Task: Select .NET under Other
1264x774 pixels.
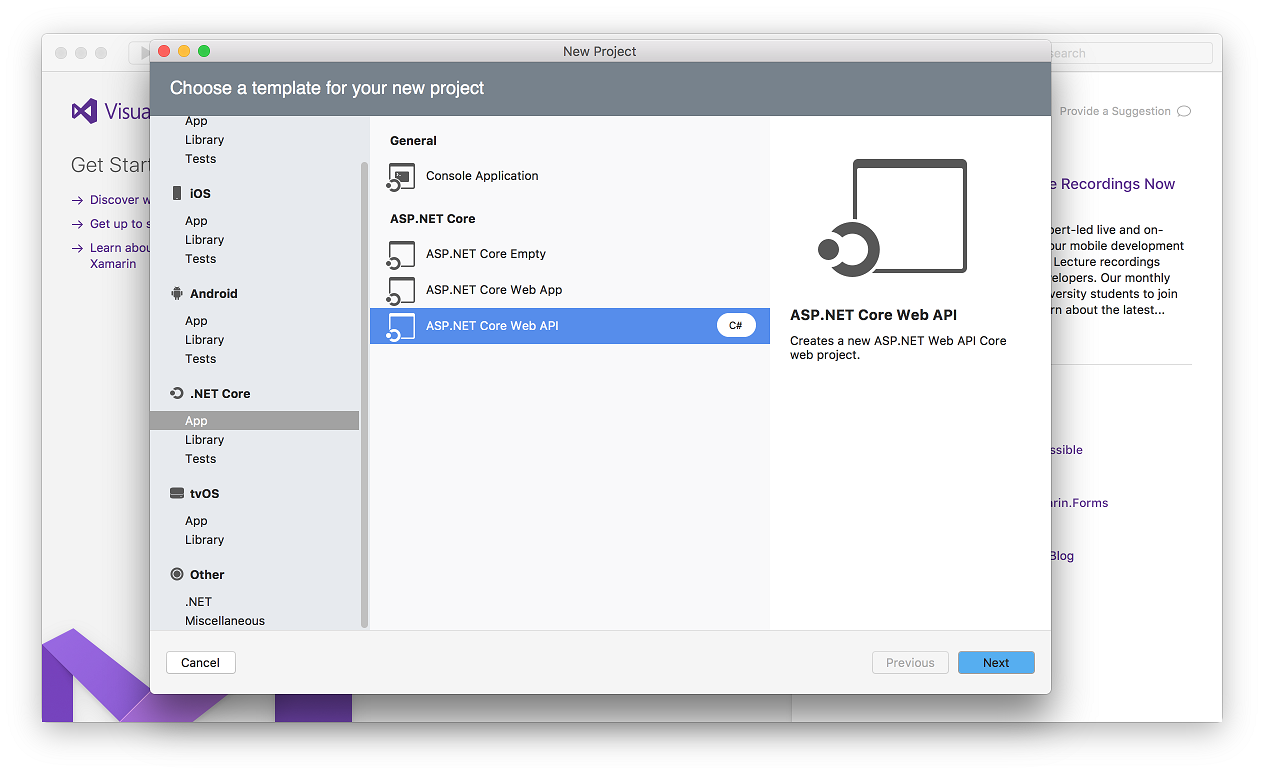Action: (x=198, y=602)
